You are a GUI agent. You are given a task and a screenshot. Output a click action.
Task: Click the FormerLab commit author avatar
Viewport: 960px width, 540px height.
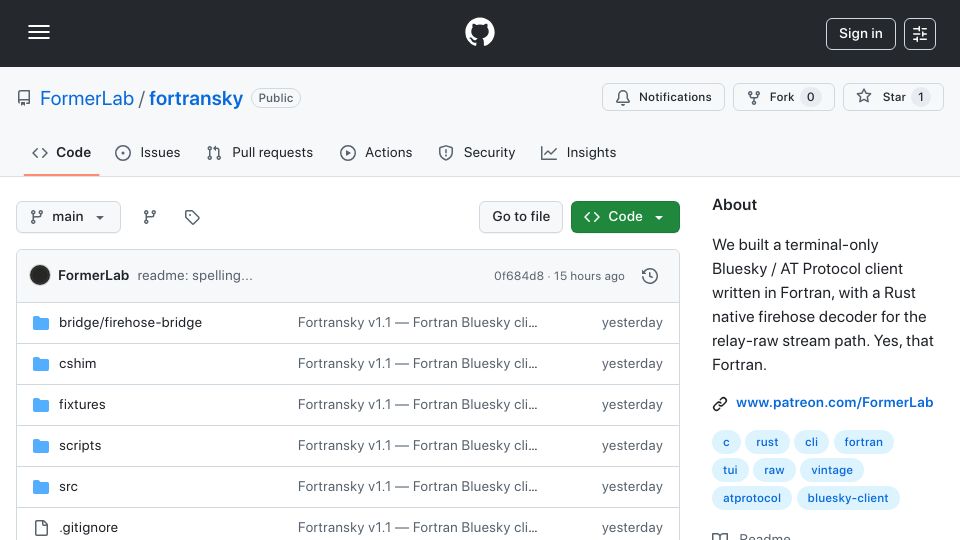[40, 276]
